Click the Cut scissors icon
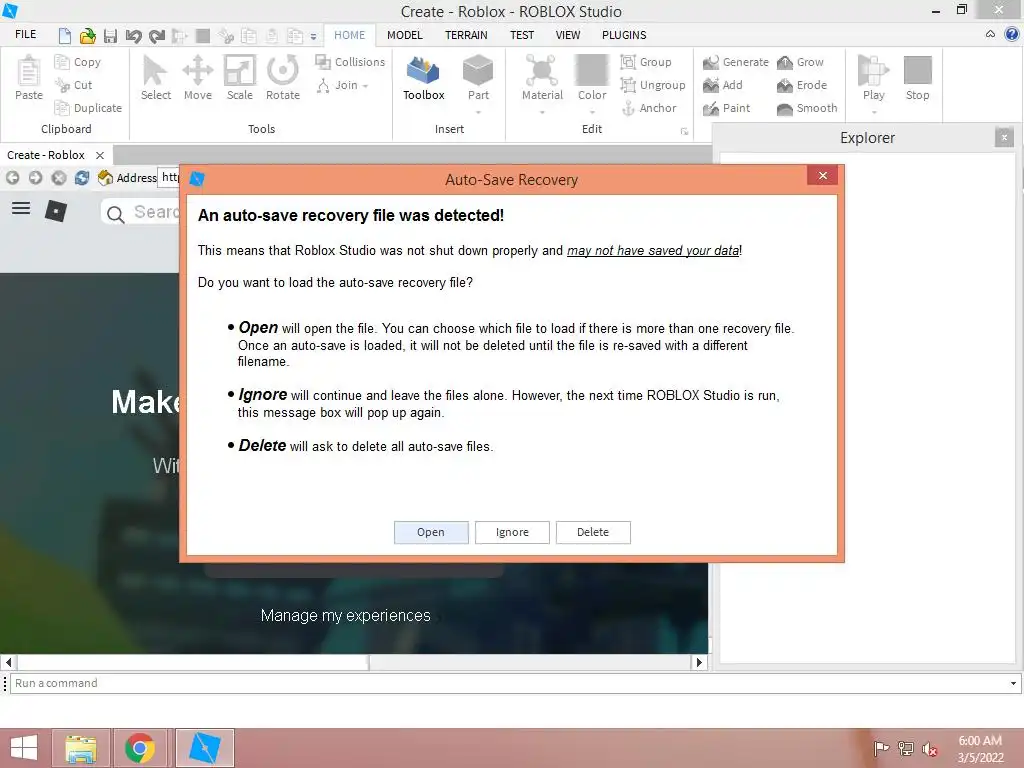This screenshot has width=1024, height=768. tap(62, 85)
